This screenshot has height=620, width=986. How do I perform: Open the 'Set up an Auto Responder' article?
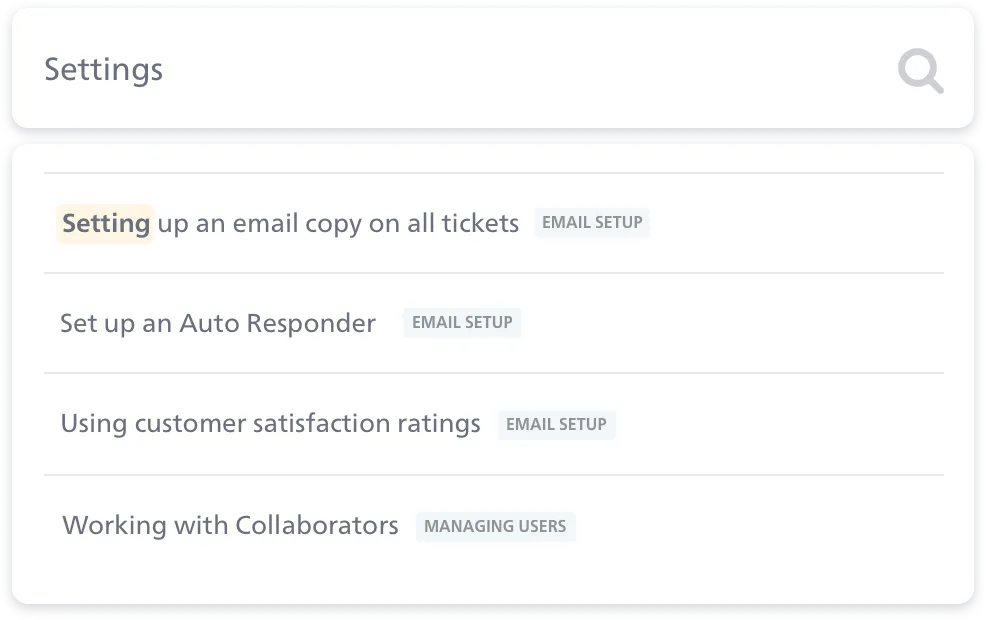click(x=218, y=322)
